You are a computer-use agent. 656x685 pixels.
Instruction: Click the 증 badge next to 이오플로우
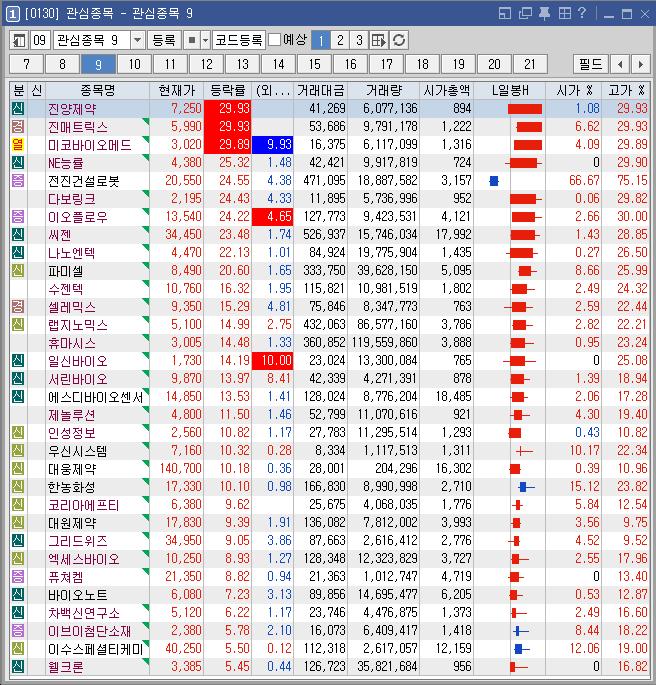tap(17, 217)
